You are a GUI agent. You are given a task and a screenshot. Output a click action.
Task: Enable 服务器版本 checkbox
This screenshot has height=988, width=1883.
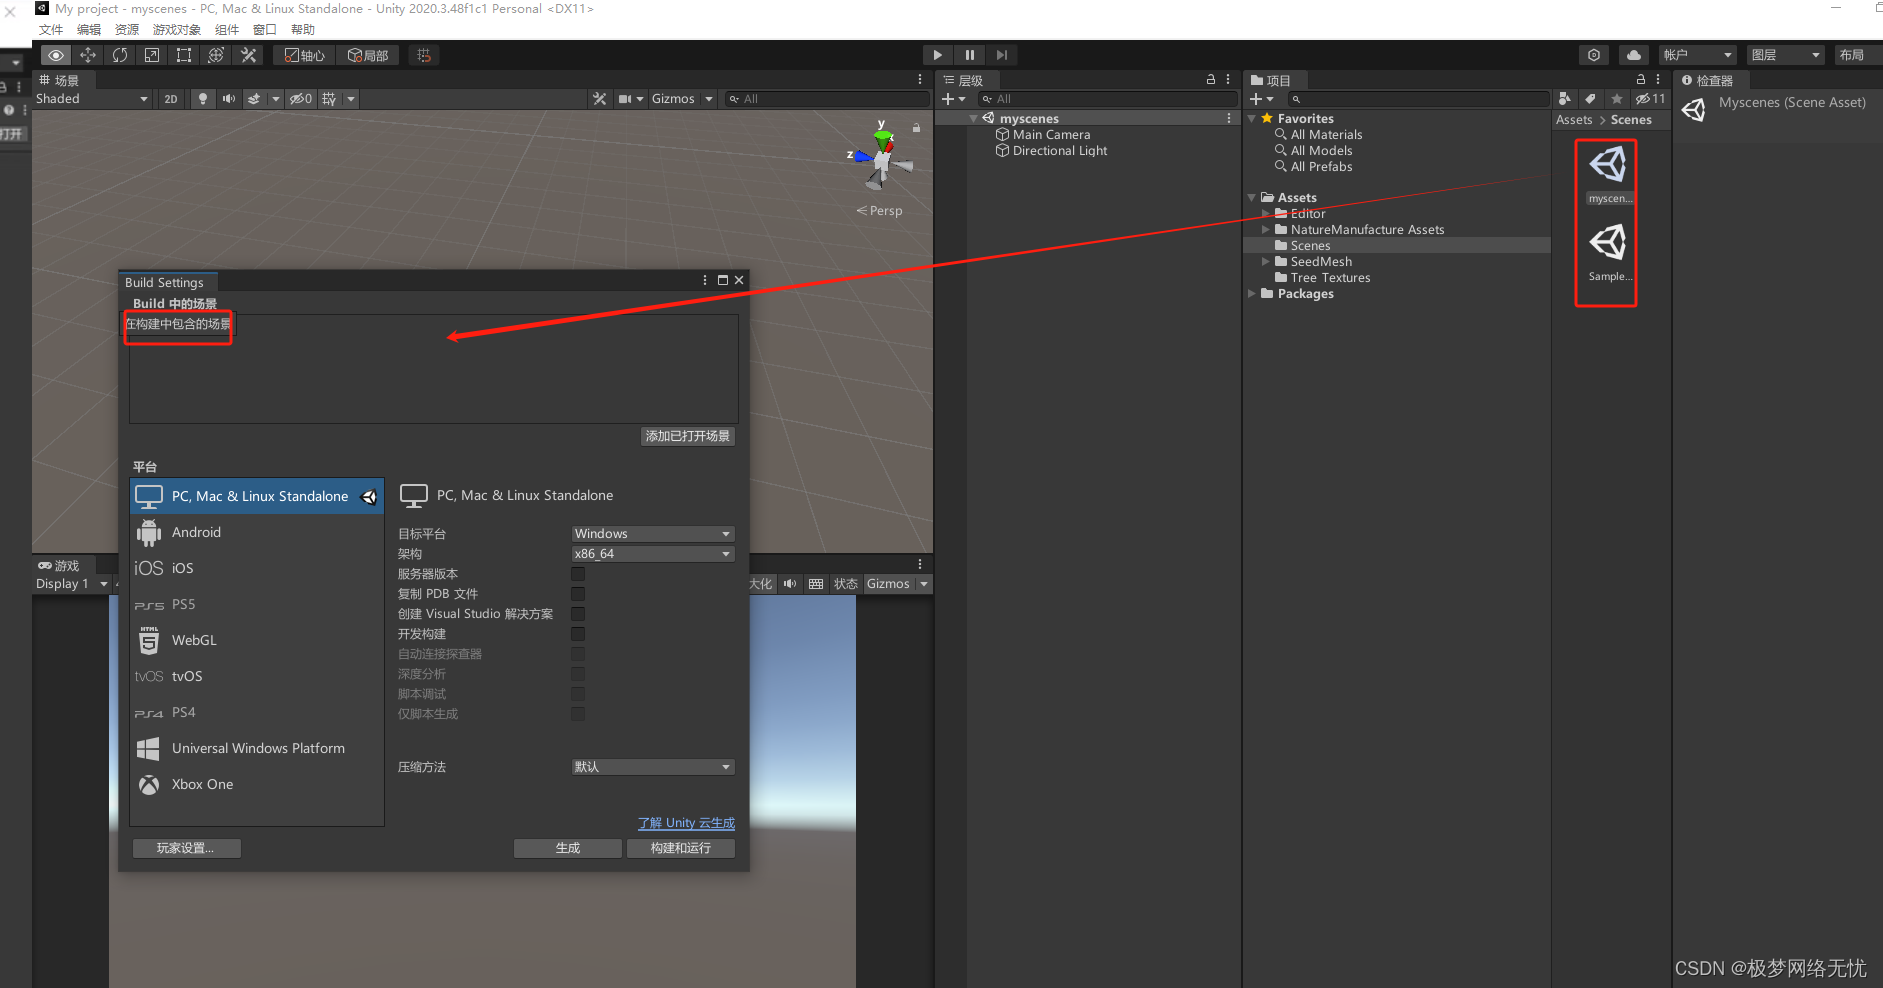click(x=578, y=574)
